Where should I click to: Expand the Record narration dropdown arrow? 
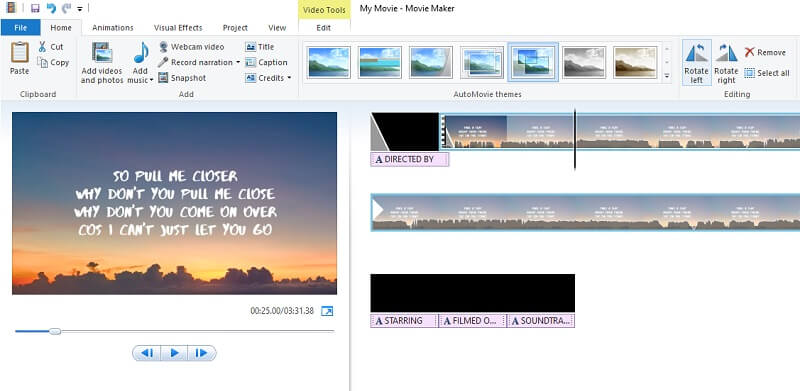pos(238,62)
